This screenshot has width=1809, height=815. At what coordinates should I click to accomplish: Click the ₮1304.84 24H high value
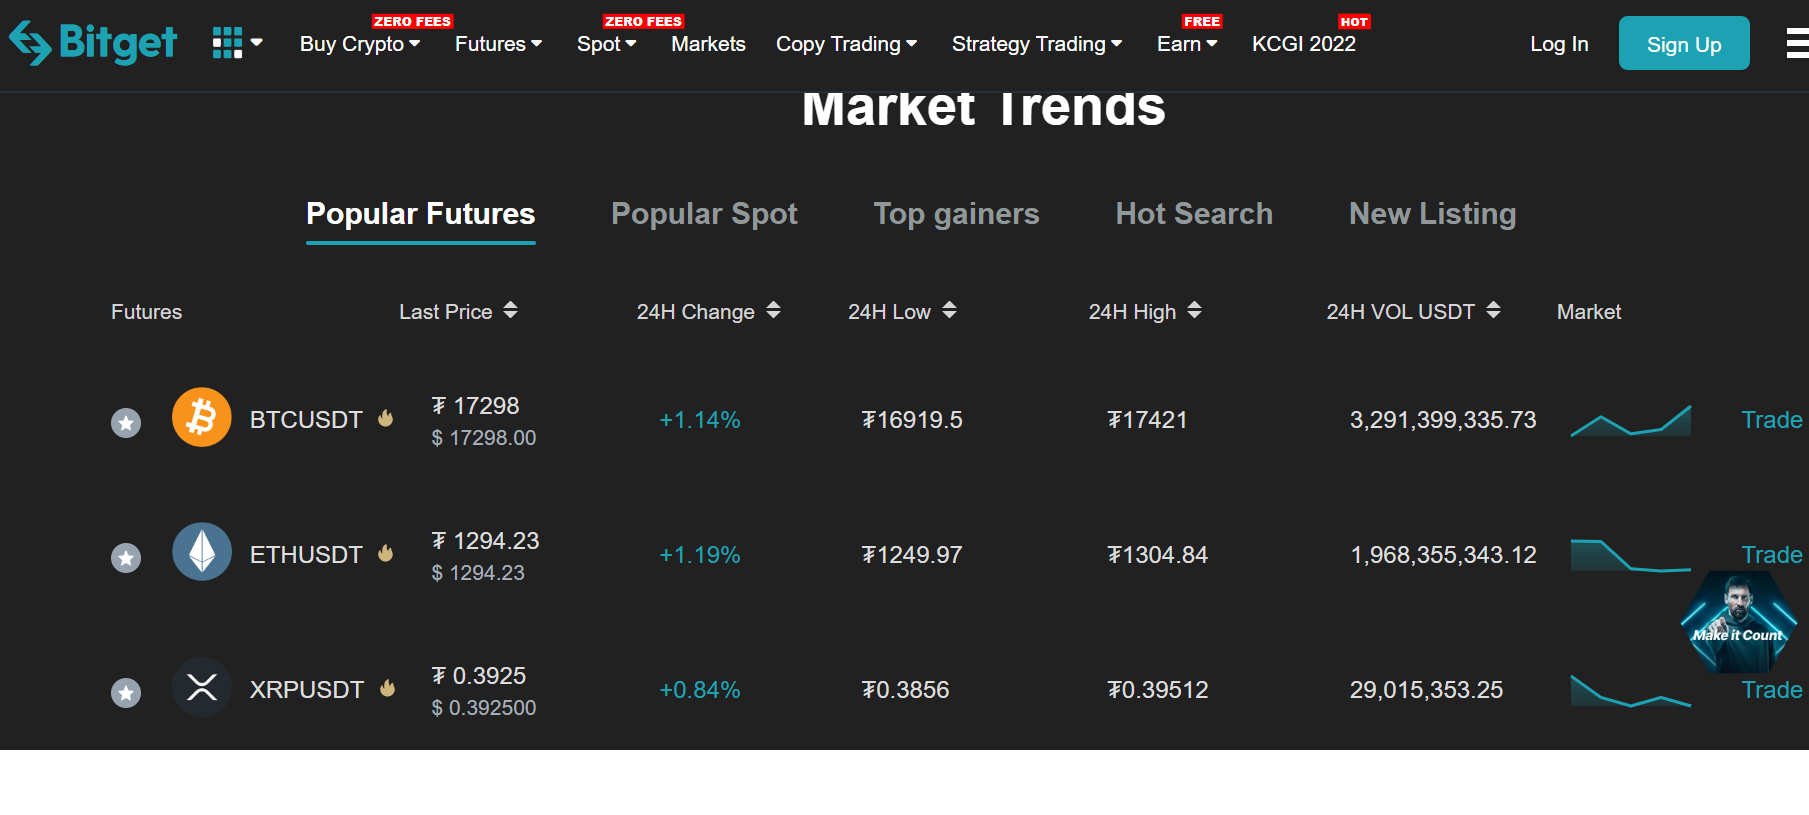coord(1158,555)
